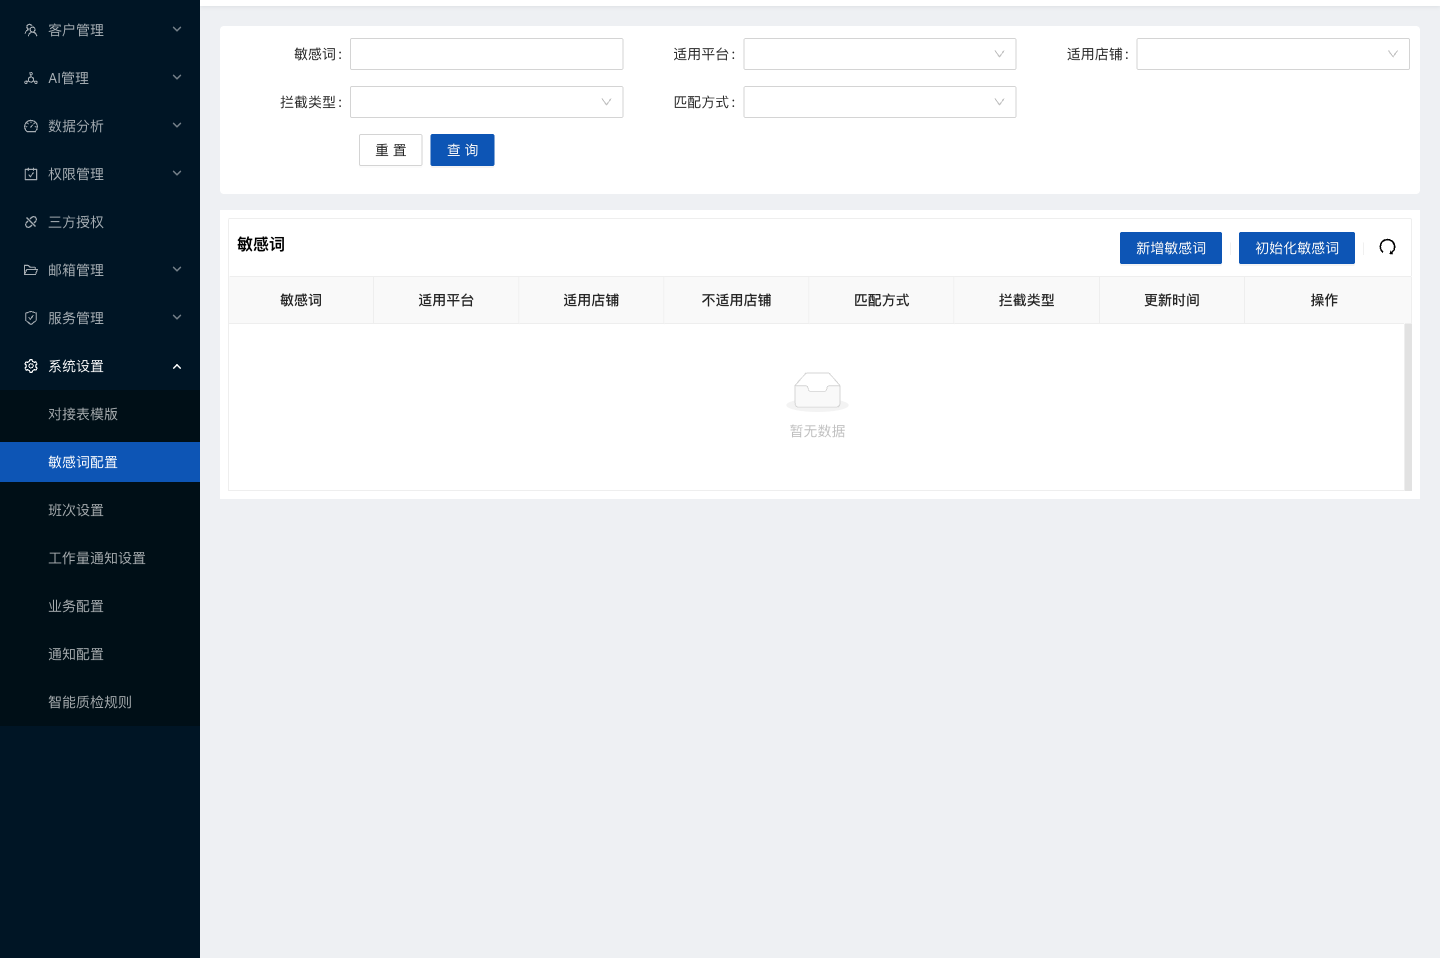This screenshot has width=1440, height=958.
Task: Click 初始化敏感词 button
Action: pyautogui.click(x=1297, y=248)
